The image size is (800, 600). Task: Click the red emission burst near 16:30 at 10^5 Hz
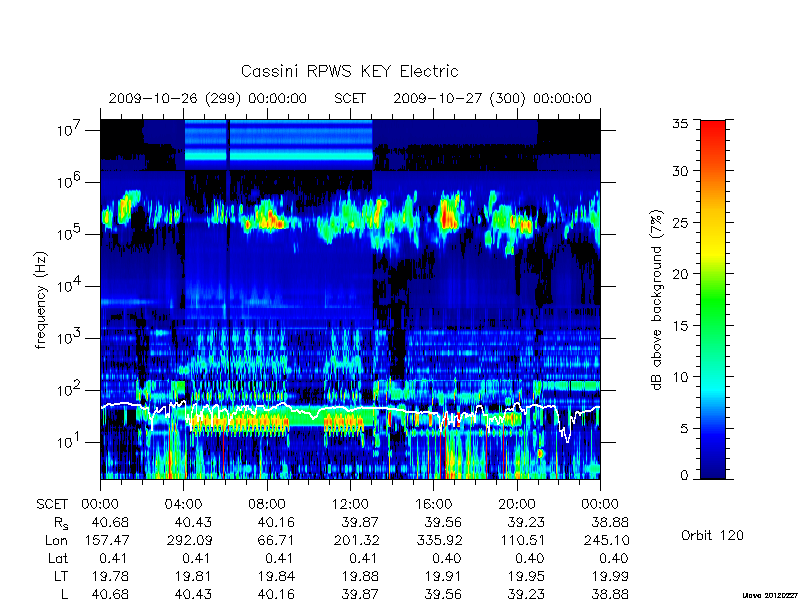[449, 214]
